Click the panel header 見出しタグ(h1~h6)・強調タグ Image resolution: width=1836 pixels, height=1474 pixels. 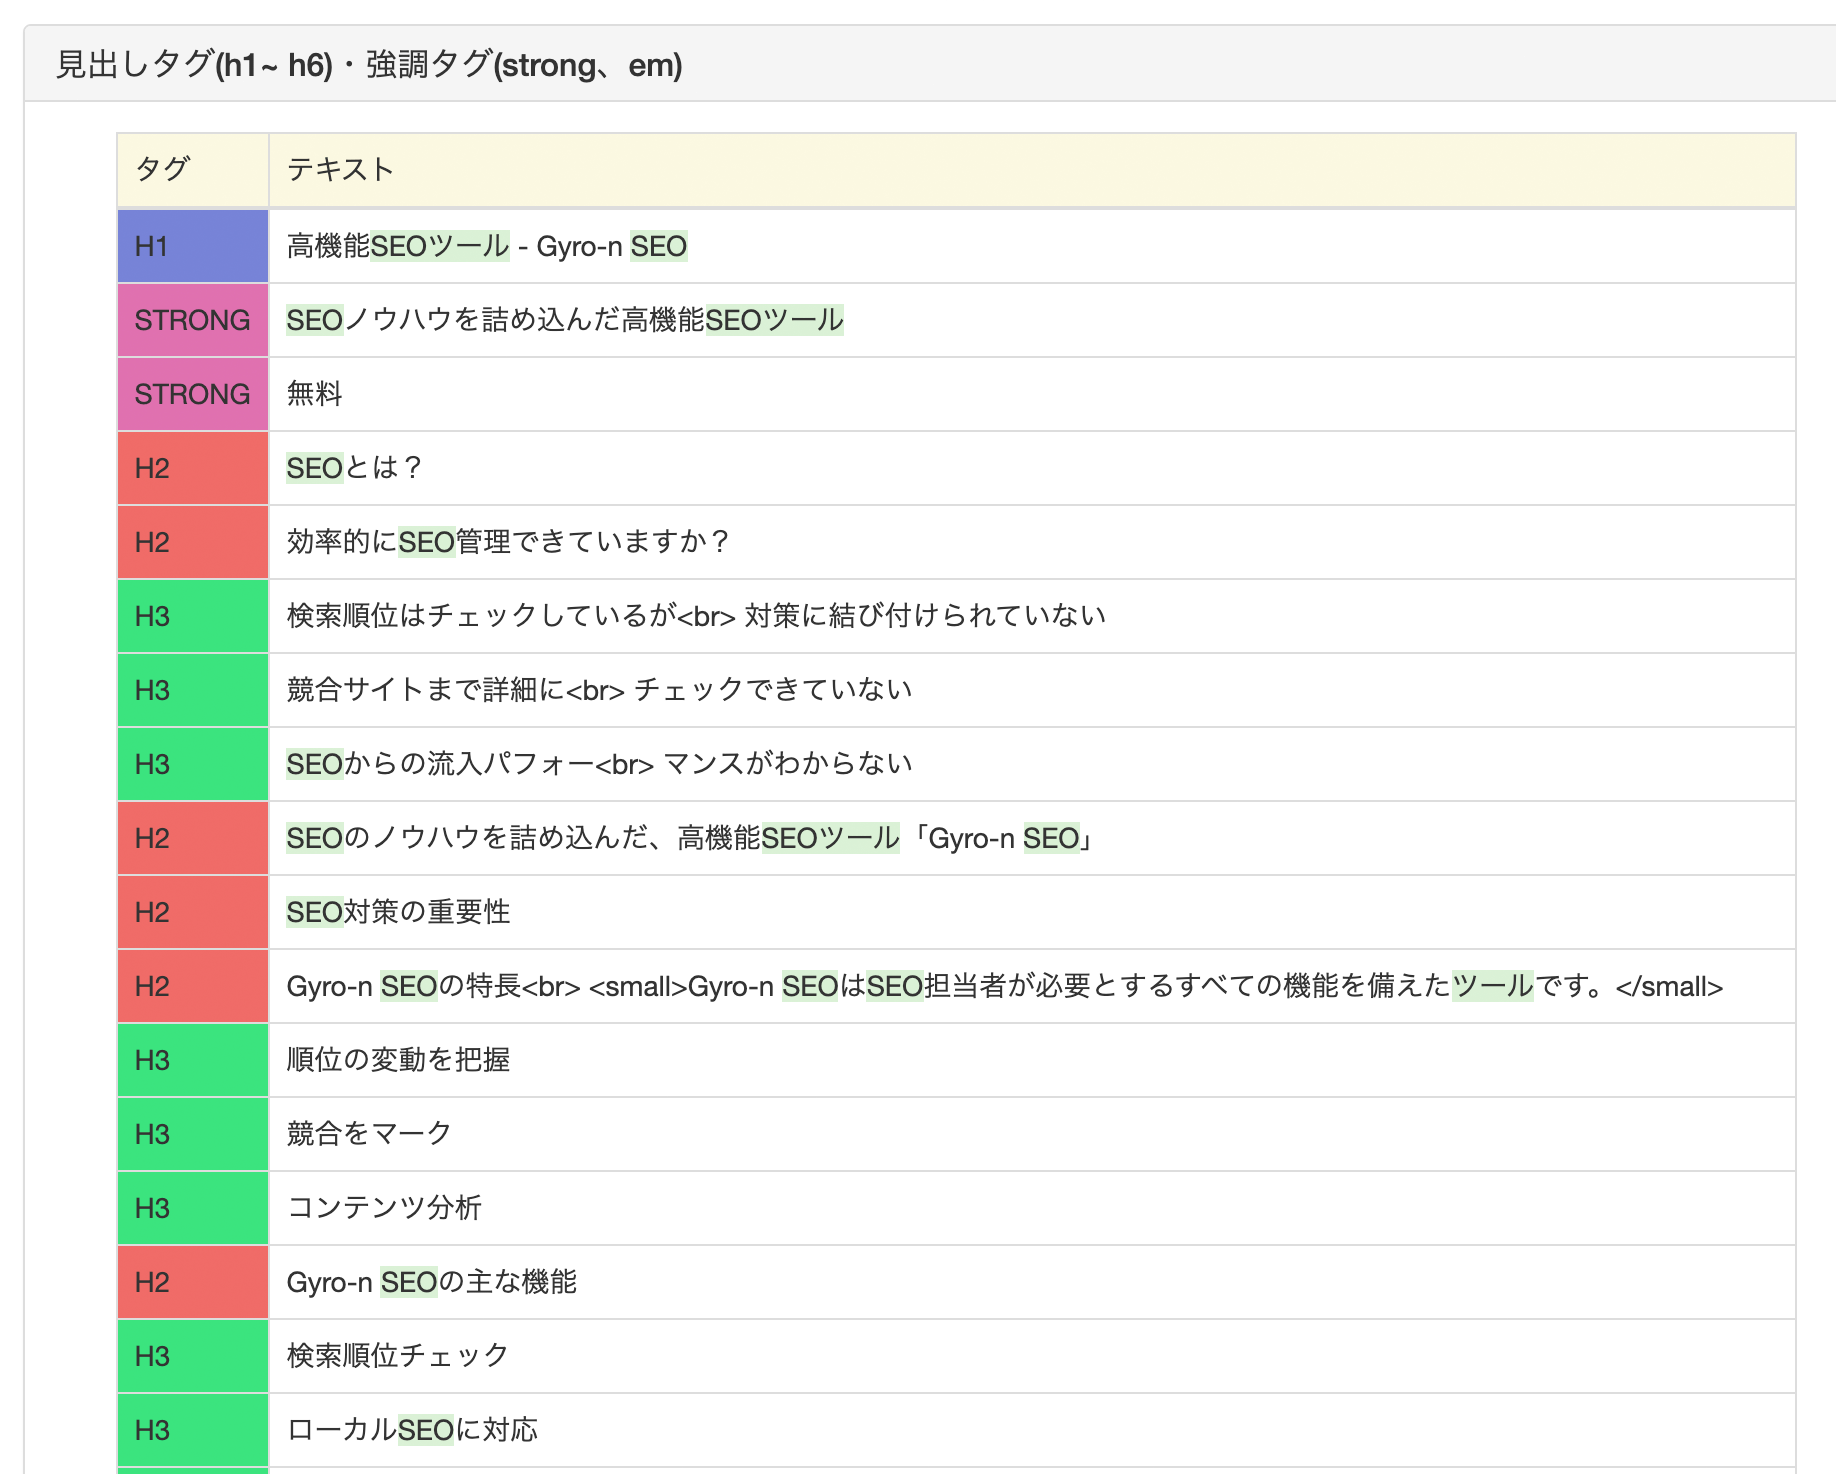point(368,65)
